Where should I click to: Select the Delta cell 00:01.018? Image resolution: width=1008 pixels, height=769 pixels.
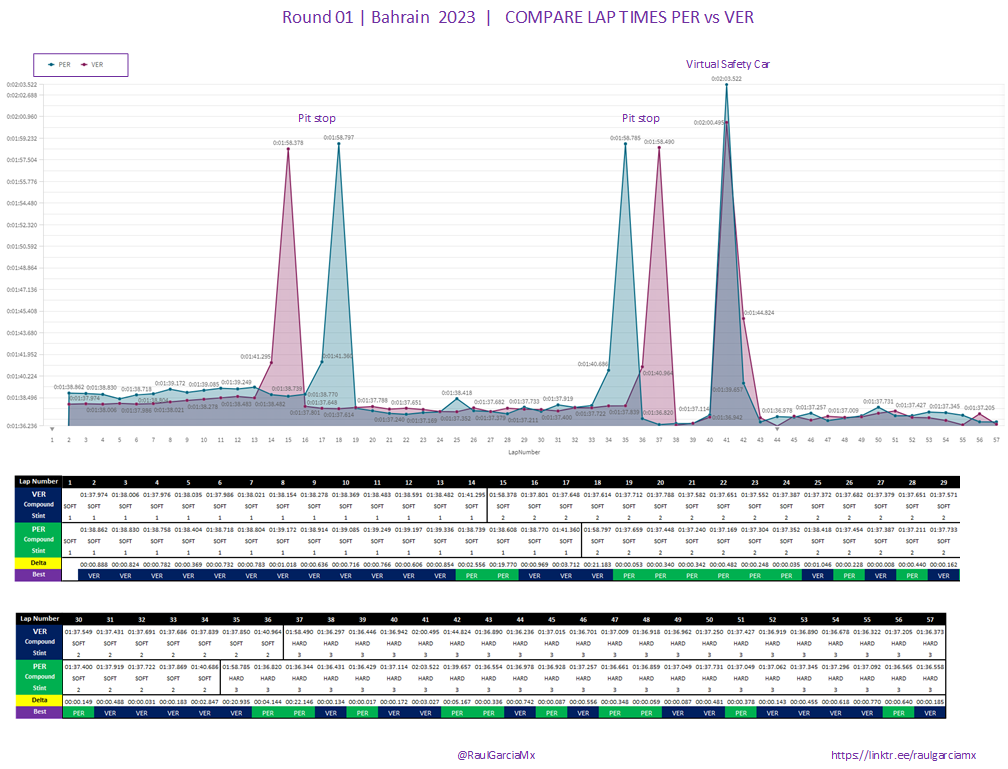283,565
